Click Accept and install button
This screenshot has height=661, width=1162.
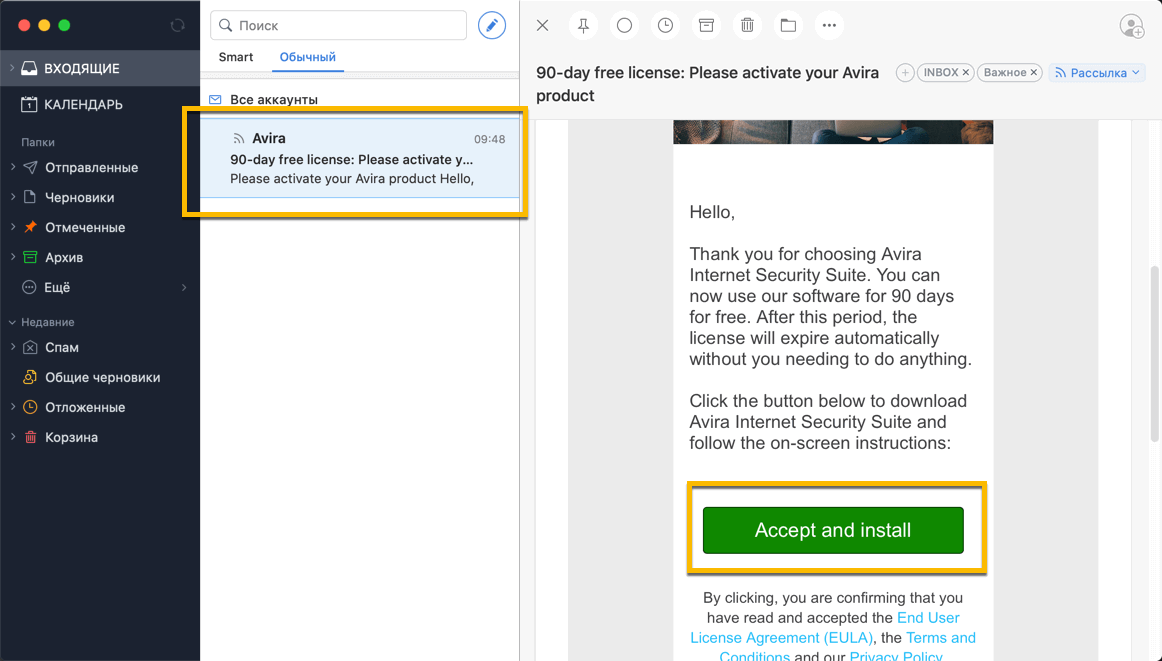pos(833,530)
